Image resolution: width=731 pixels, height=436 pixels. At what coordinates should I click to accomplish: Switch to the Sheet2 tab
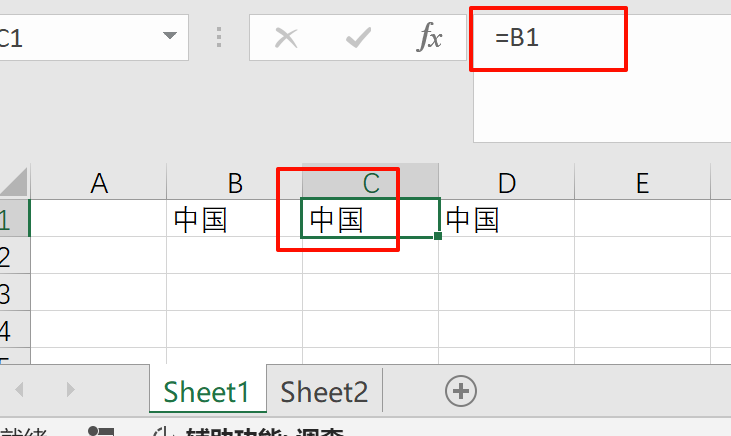pos(324,392)
